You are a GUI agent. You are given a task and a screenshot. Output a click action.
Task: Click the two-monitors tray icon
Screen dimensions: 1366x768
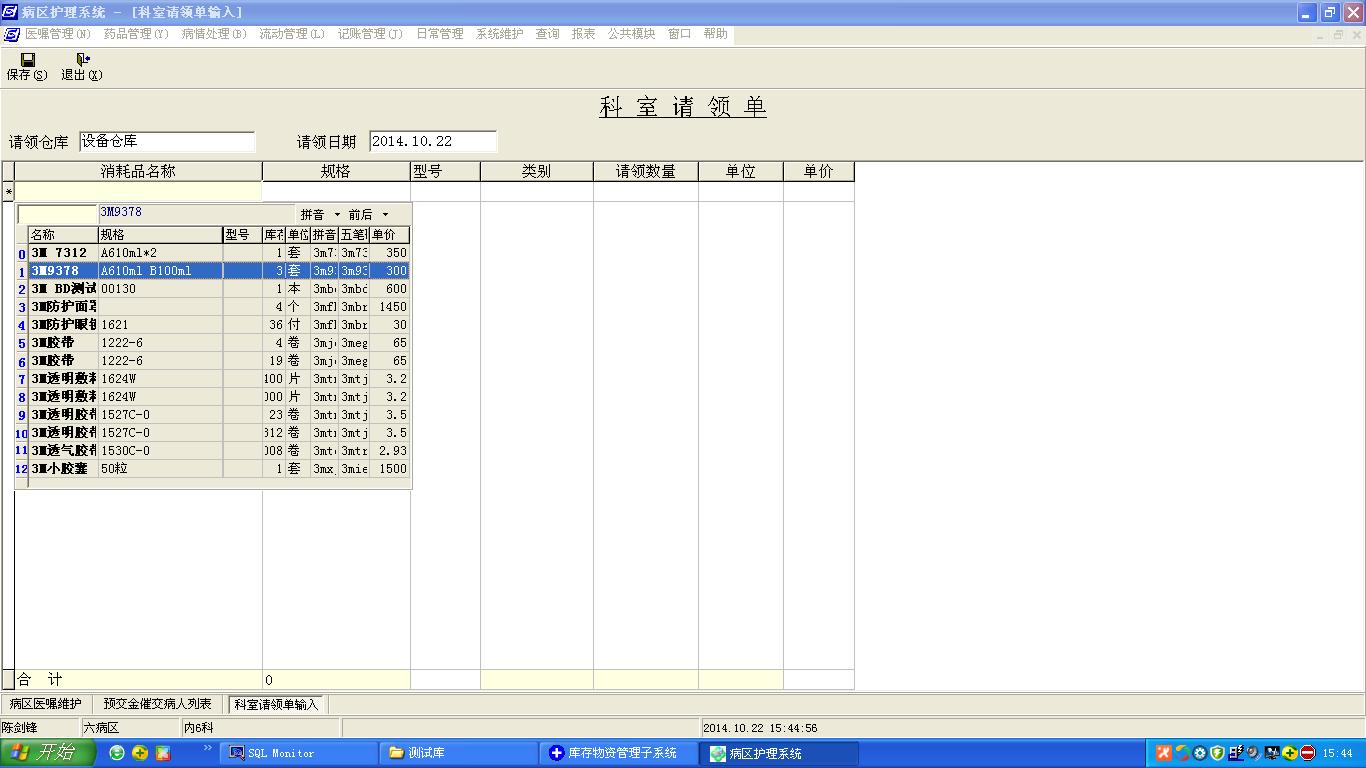pyautogui.click(x=1272, y=753)
